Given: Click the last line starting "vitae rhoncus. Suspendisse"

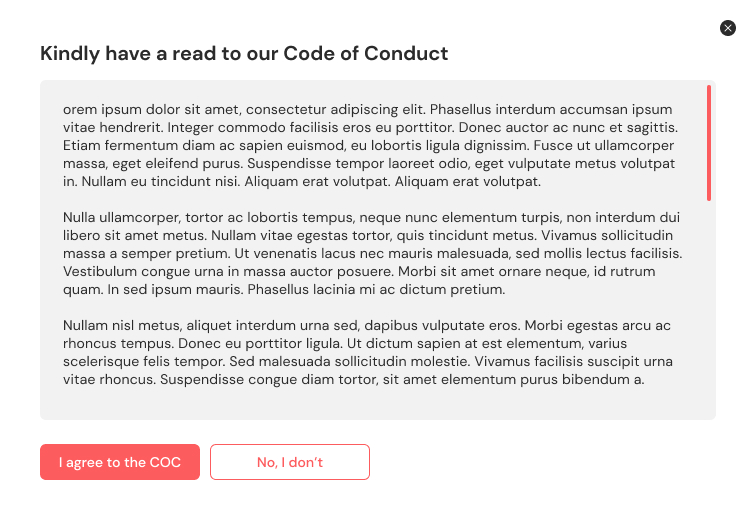Looking at the screenshot, I should (353, 379).
